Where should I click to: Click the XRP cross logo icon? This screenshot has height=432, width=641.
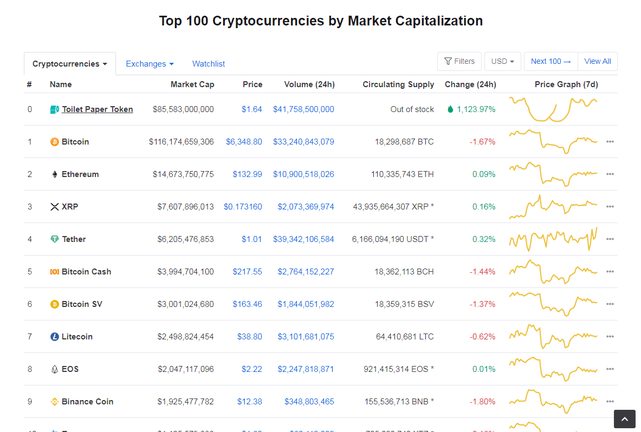(54, 207)
